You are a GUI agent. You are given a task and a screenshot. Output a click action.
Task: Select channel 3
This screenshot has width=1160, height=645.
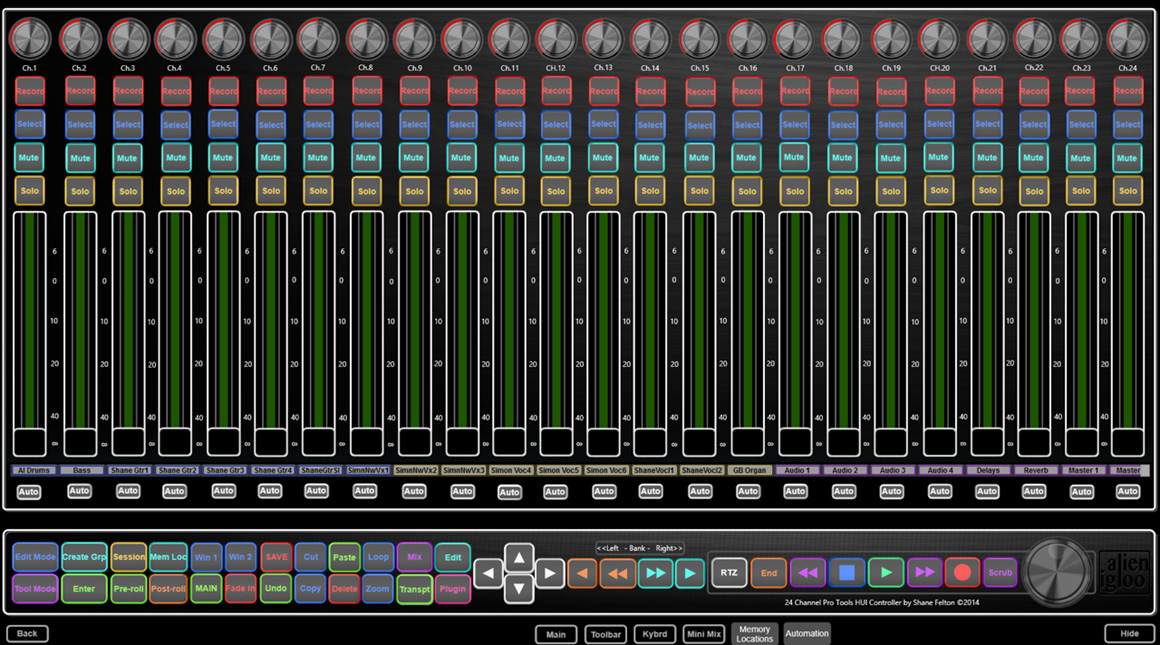coord(128,125)
